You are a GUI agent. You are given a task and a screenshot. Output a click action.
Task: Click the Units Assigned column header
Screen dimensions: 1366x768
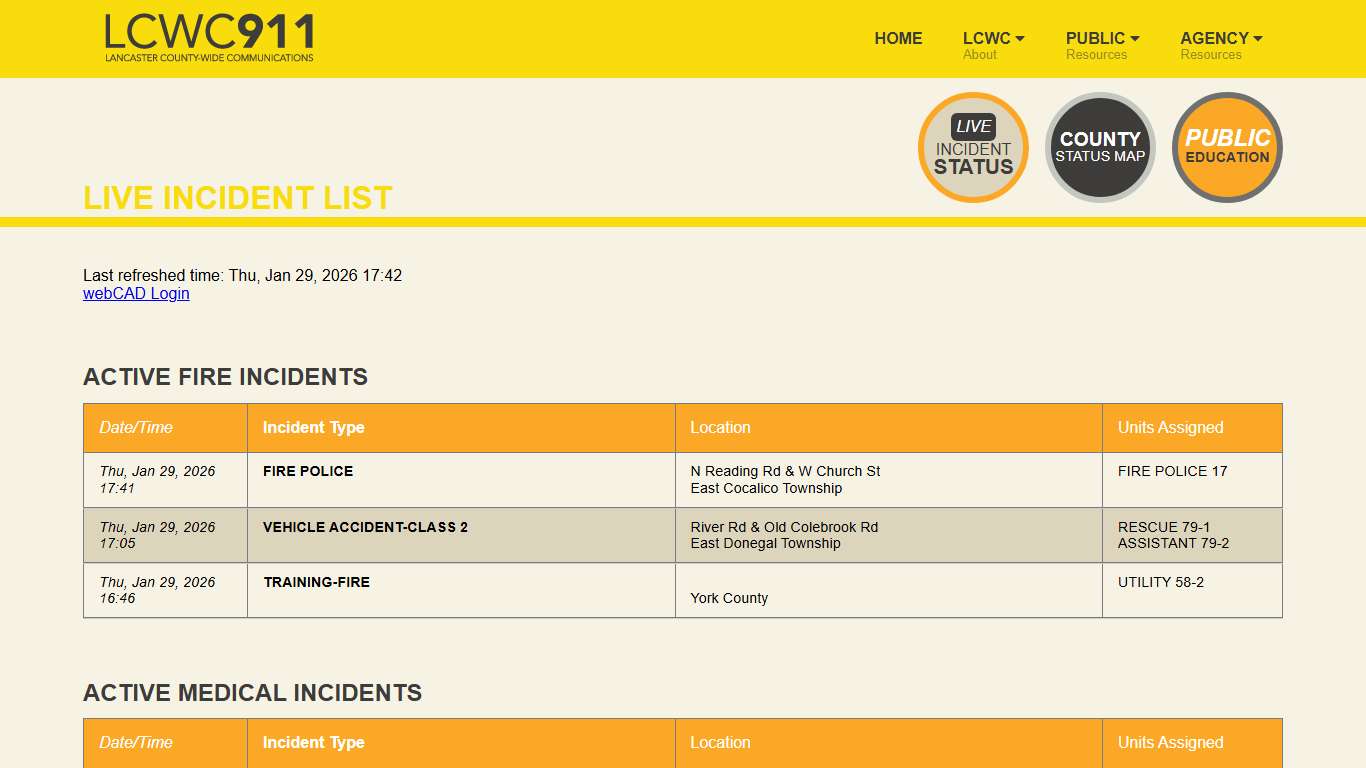pyautogui.click(x=1170, y=427)
